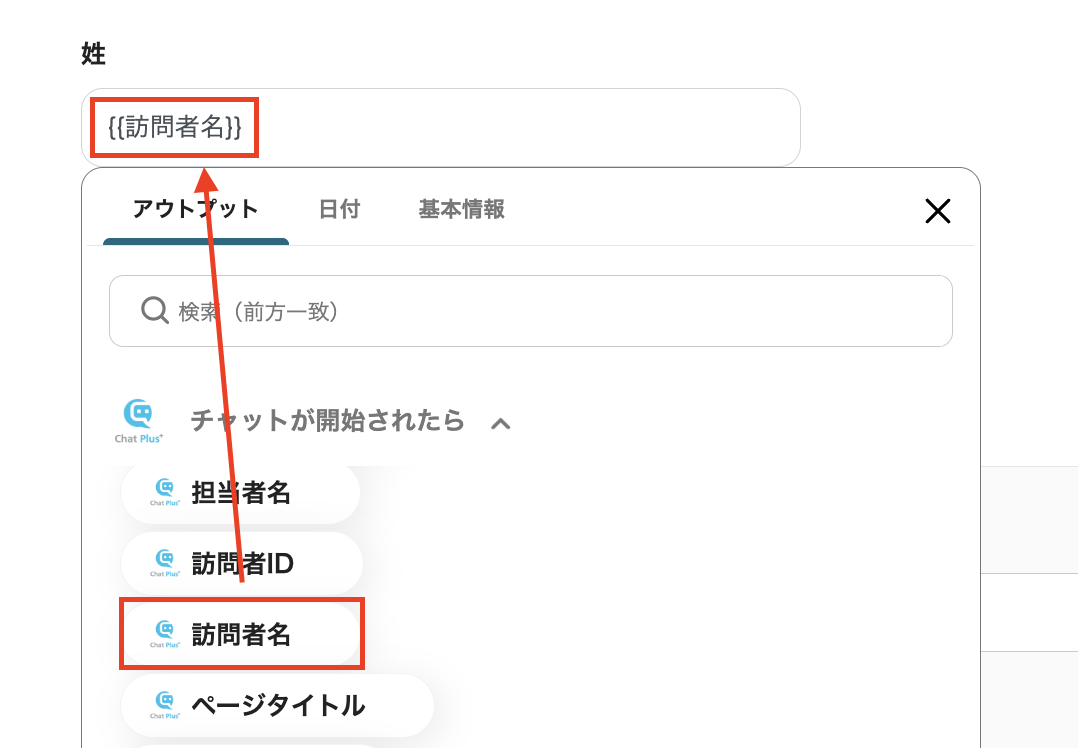Image resolution: width=1078 pixels, height=748 pixels.
Task: Select the 訪問者名 output item
Action: point(241,634)
